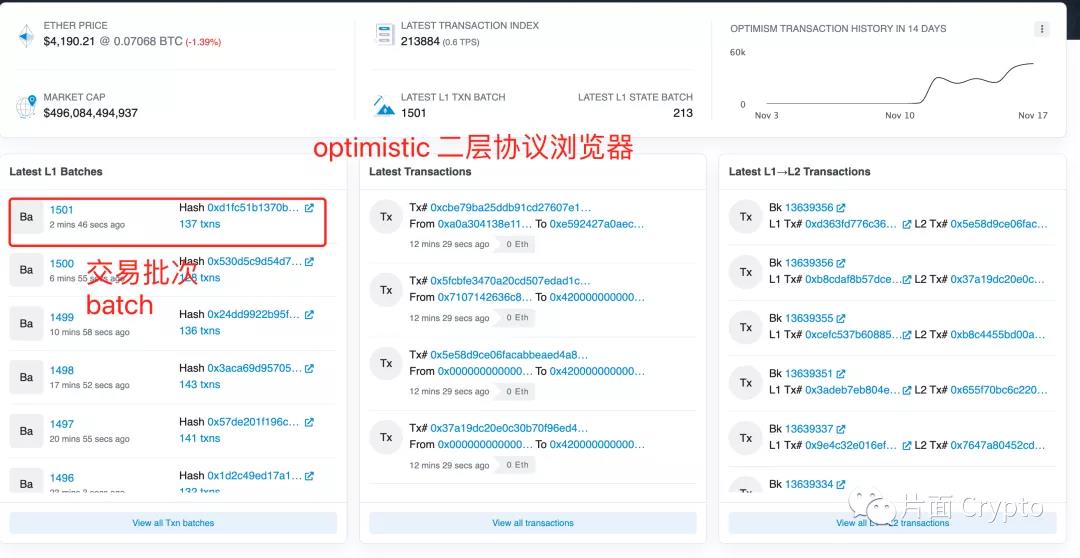1080x558 pixels.
Task: Open batch number 1501
Action: [x=61, y=209]
